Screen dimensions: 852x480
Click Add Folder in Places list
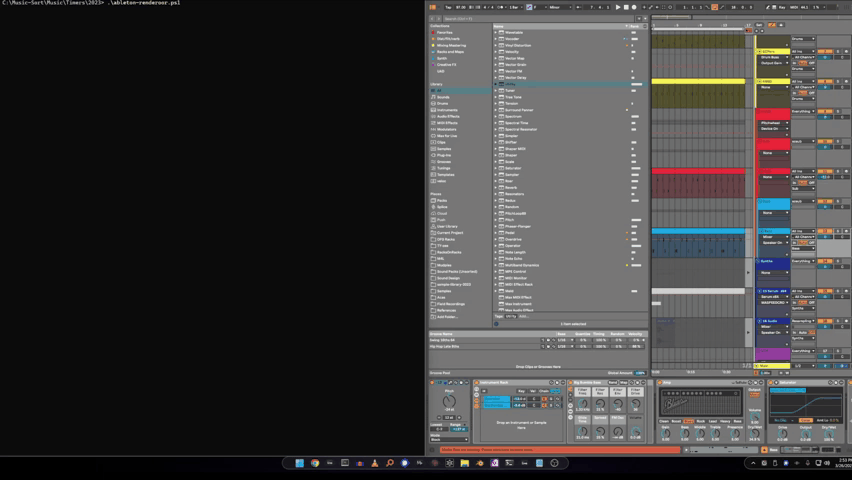(446, 317)
